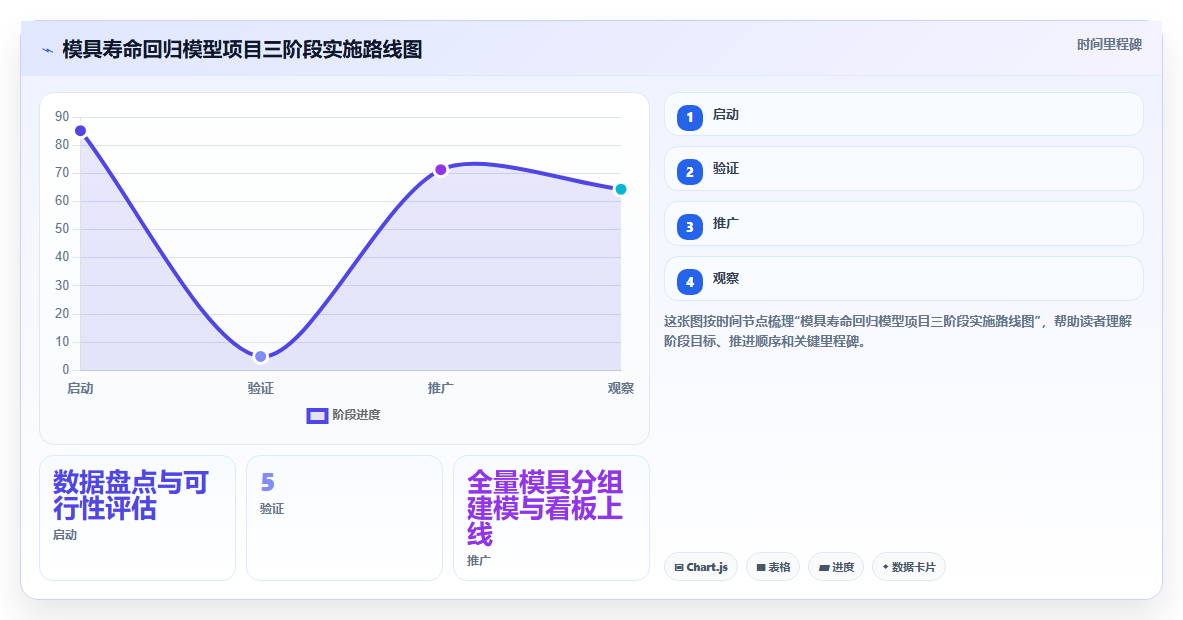This screenshot has width=1183, height=620.
Task: Click the description paragraph starting 这张图按时间节点
Action: tap(898, 331)
